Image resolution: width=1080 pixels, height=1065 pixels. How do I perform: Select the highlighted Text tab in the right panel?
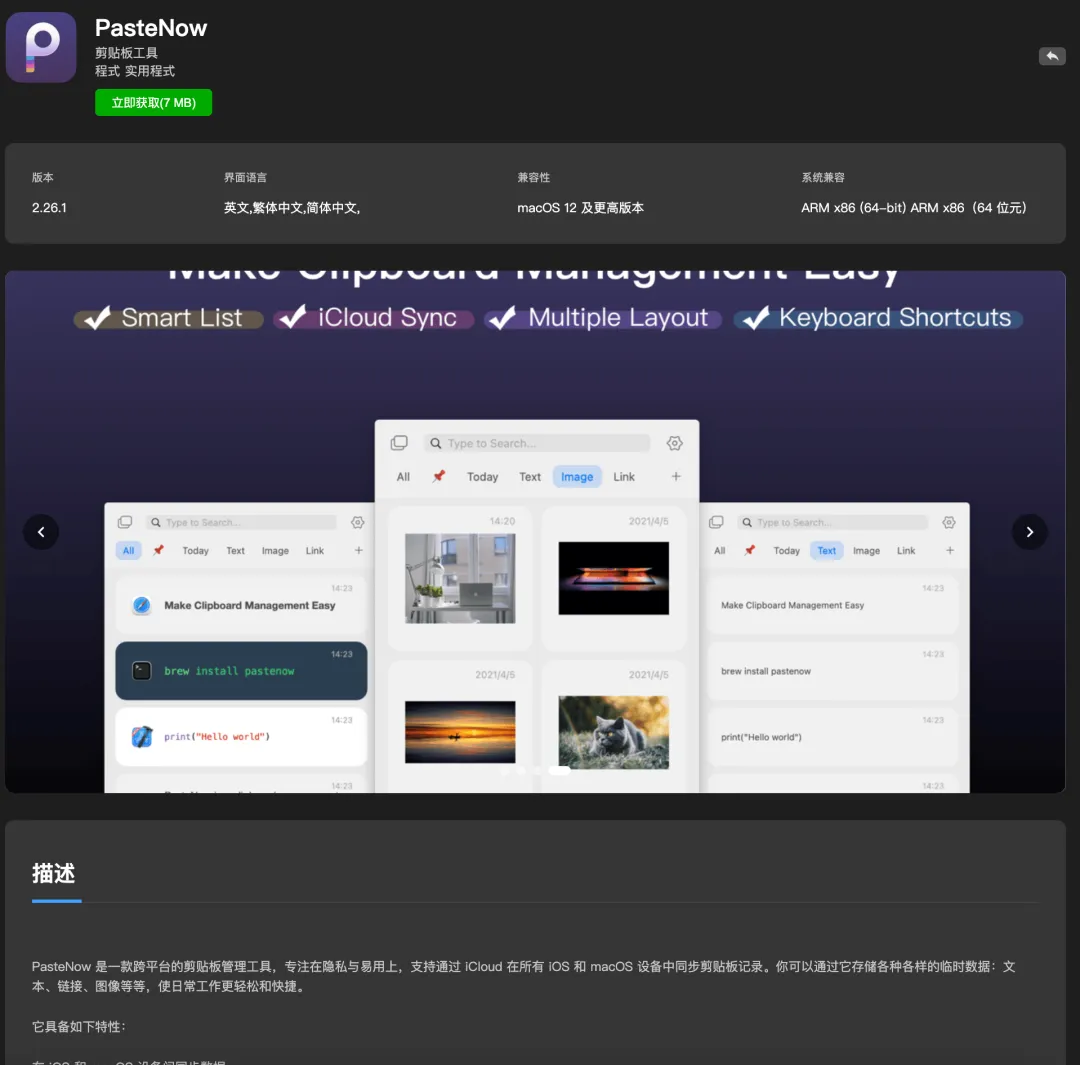coord(827,550)
